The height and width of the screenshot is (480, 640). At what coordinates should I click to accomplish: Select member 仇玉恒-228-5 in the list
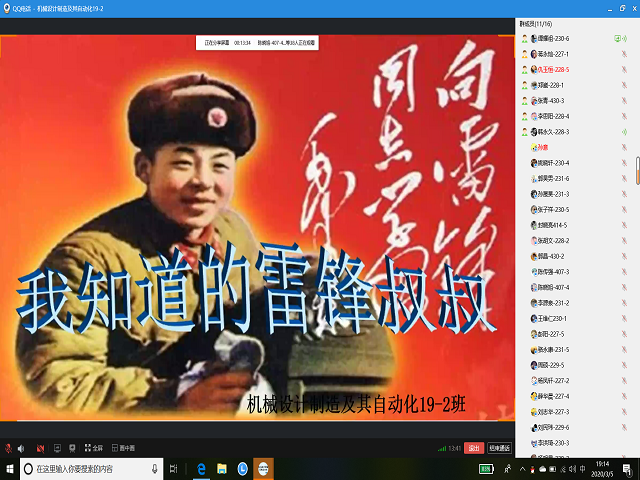point(553,70)
